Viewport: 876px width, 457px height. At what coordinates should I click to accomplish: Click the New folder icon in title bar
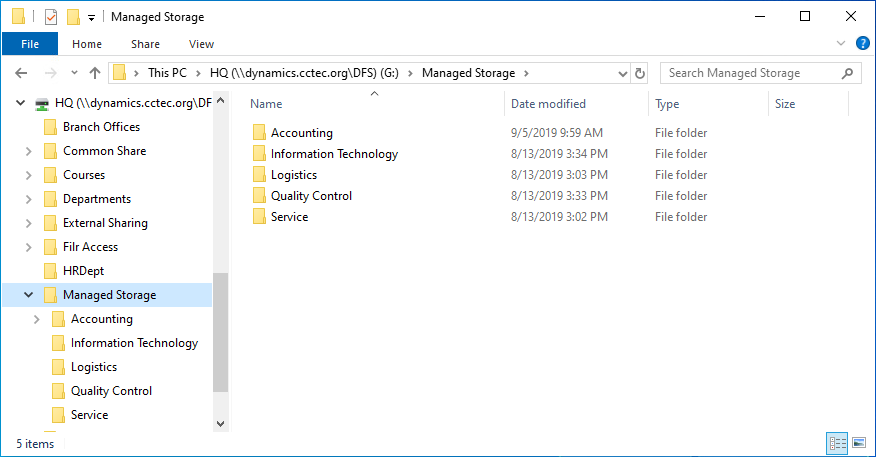coord(73,17)
